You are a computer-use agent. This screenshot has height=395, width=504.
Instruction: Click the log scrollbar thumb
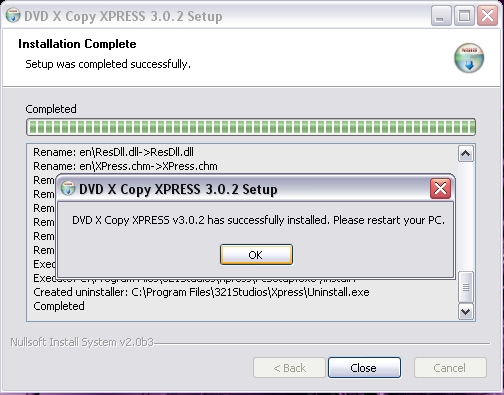pyautogui.click(x=466, y=287)
